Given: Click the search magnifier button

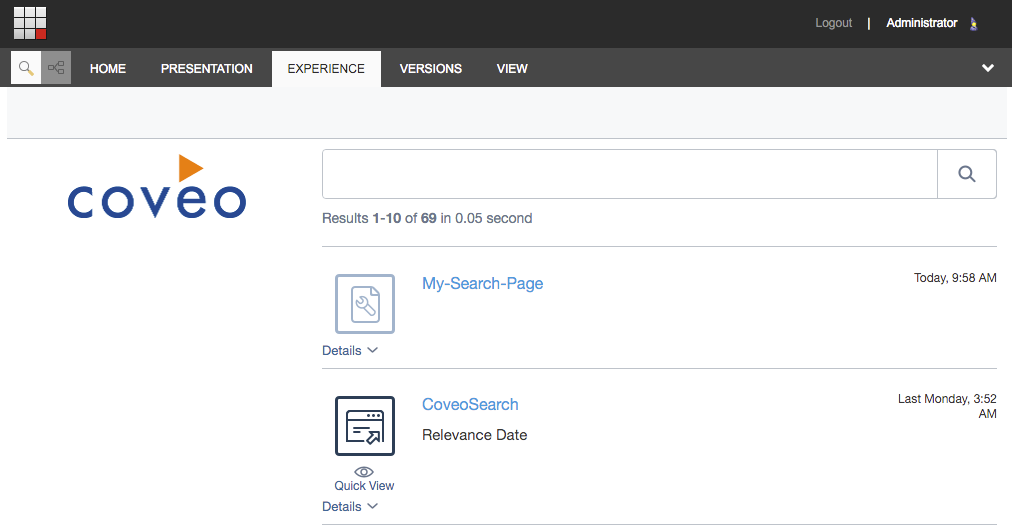Looking at the screenshot, I should tap(966, 174).
